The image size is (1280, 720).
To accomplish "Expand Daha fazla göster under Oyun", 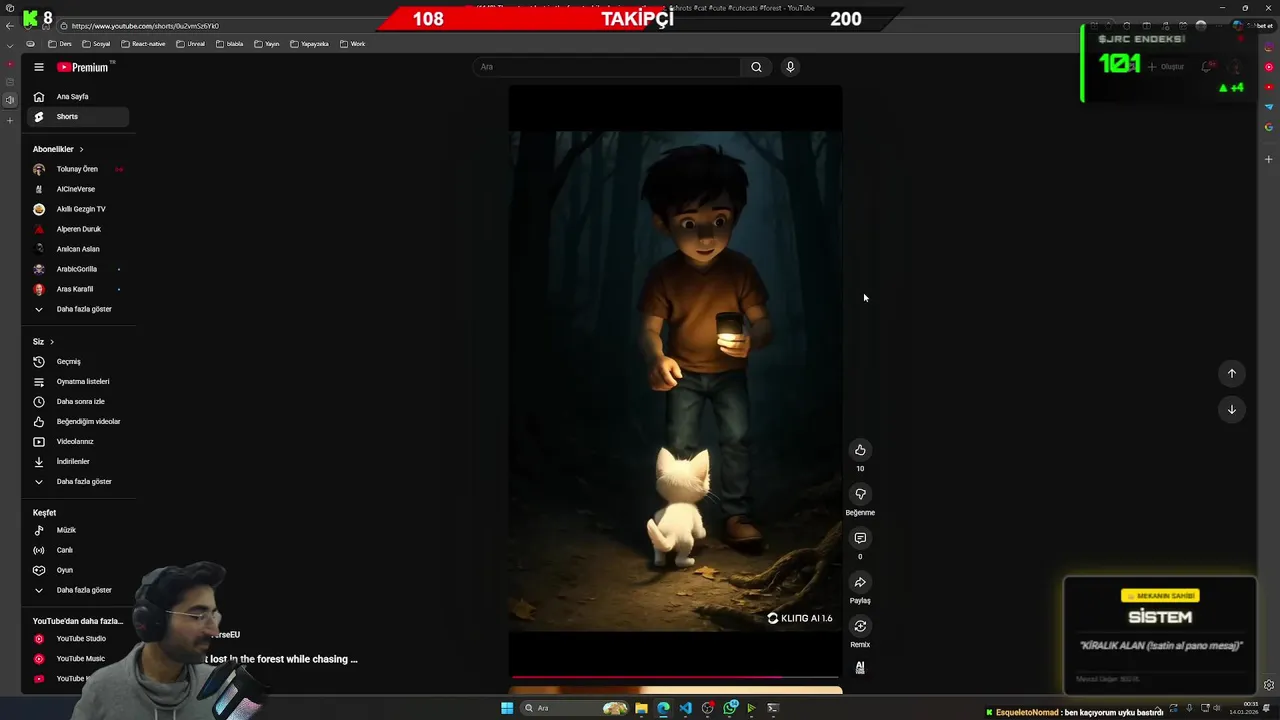I will pos(78,590).
